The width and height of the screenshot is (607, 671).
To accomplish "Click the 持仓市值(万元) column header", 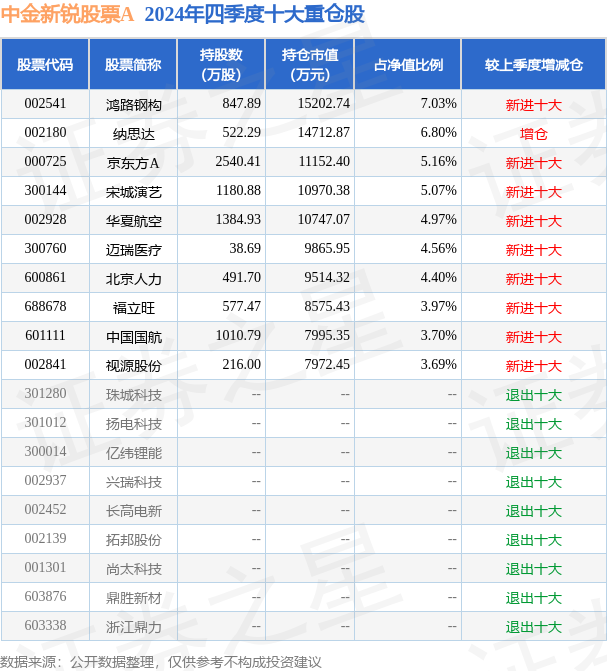I will (x=310, y=65).
